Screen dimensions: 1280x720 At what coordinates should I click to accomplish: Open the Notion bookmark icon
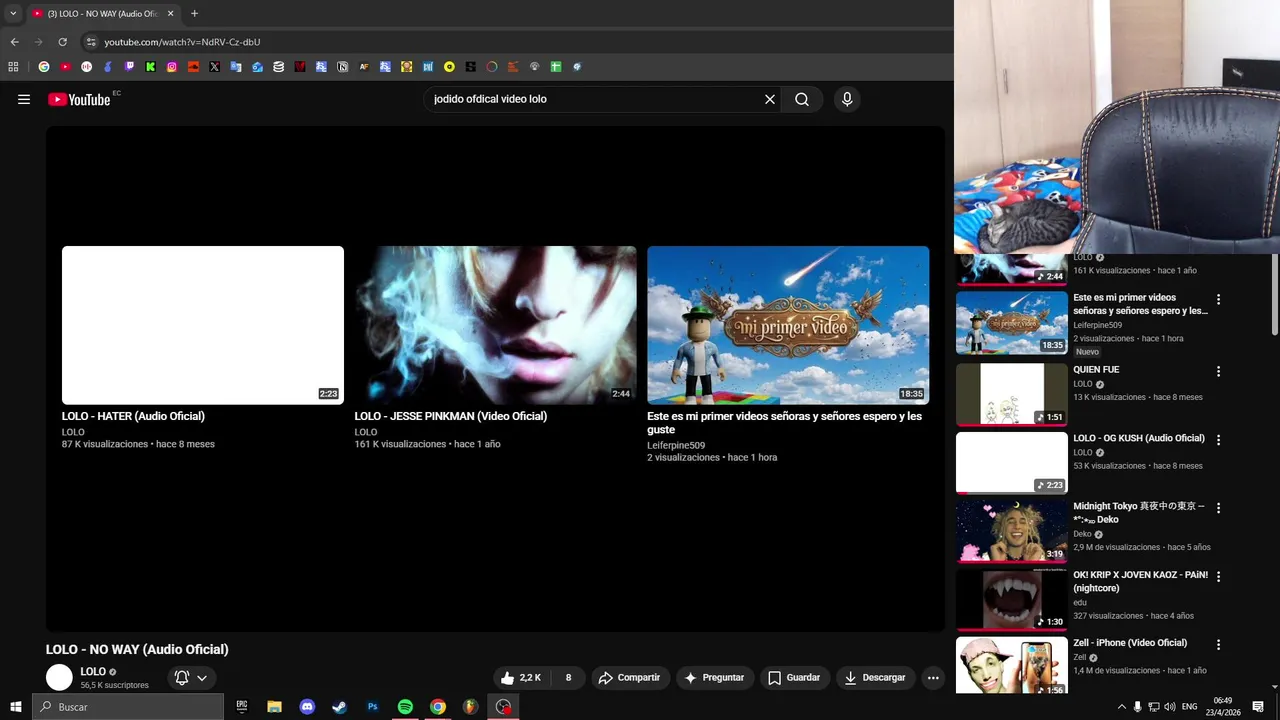click(343, 67)
